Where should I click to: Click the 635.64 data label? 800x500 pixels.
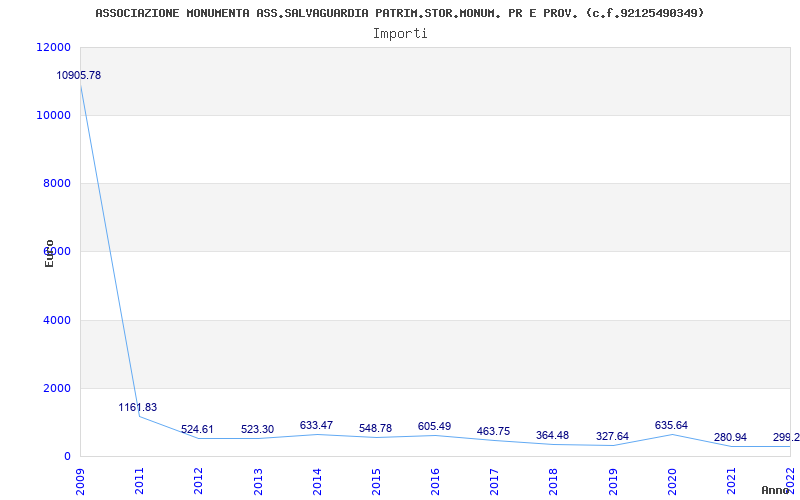click(x=671, y=426)
